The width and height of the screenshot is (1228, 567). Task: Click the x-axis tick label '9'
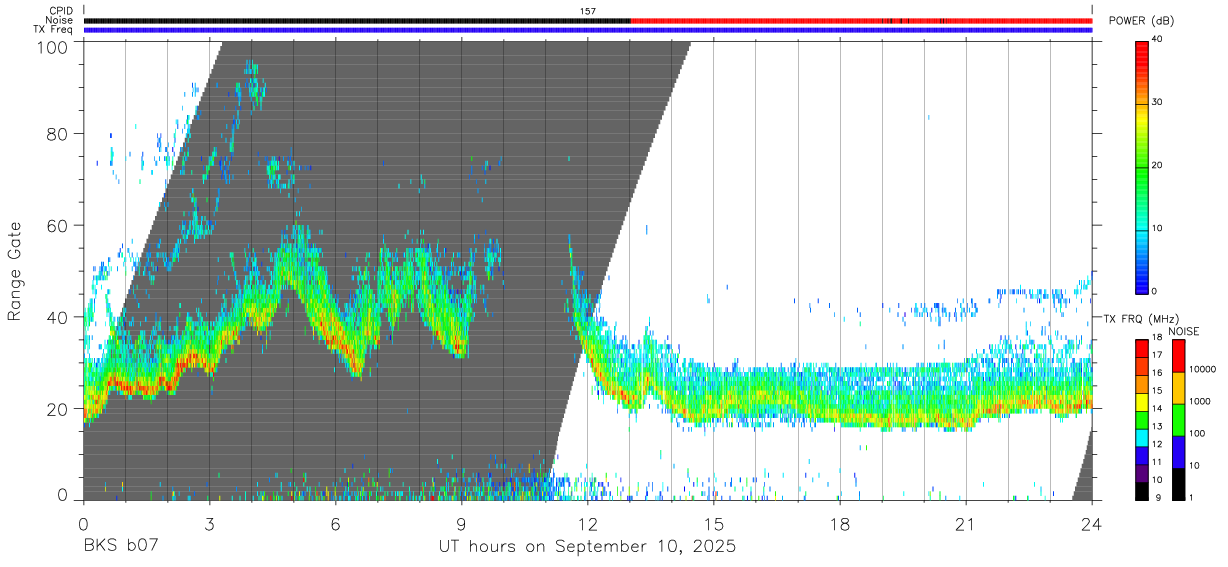click(x=461, y=524)
